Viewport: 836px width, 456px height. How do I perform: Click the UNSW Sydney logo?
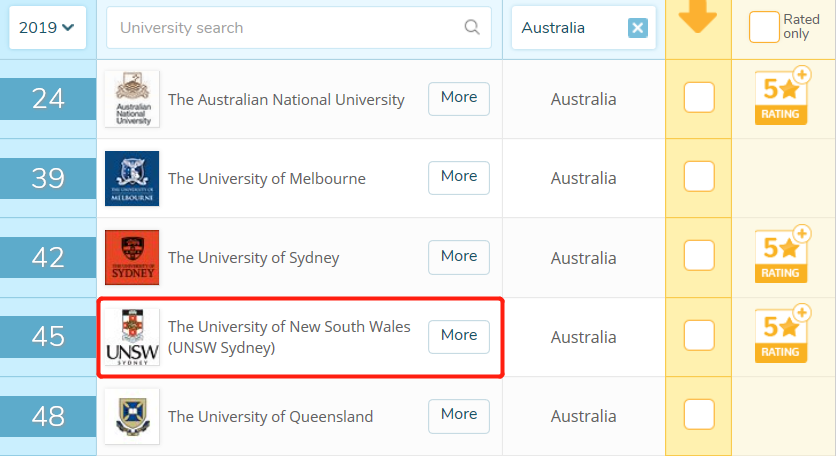tap(132, 337)
